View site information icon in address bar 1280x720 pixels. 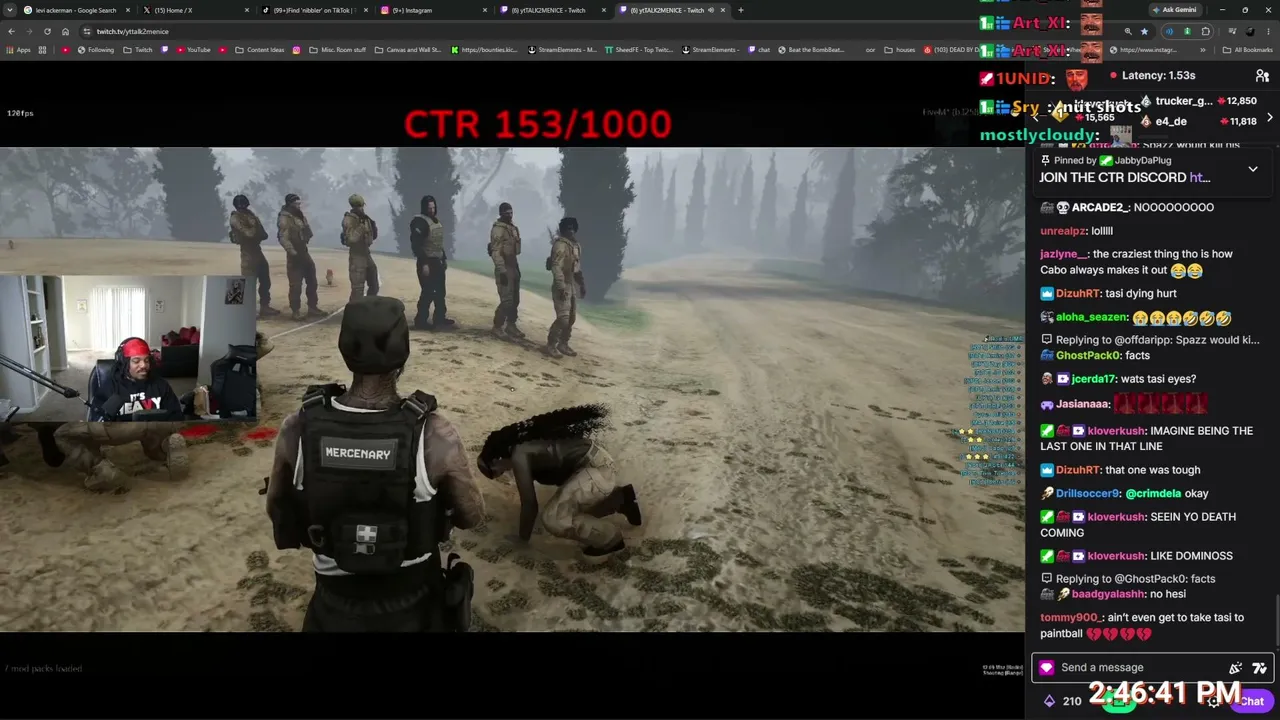pos(87,31)
